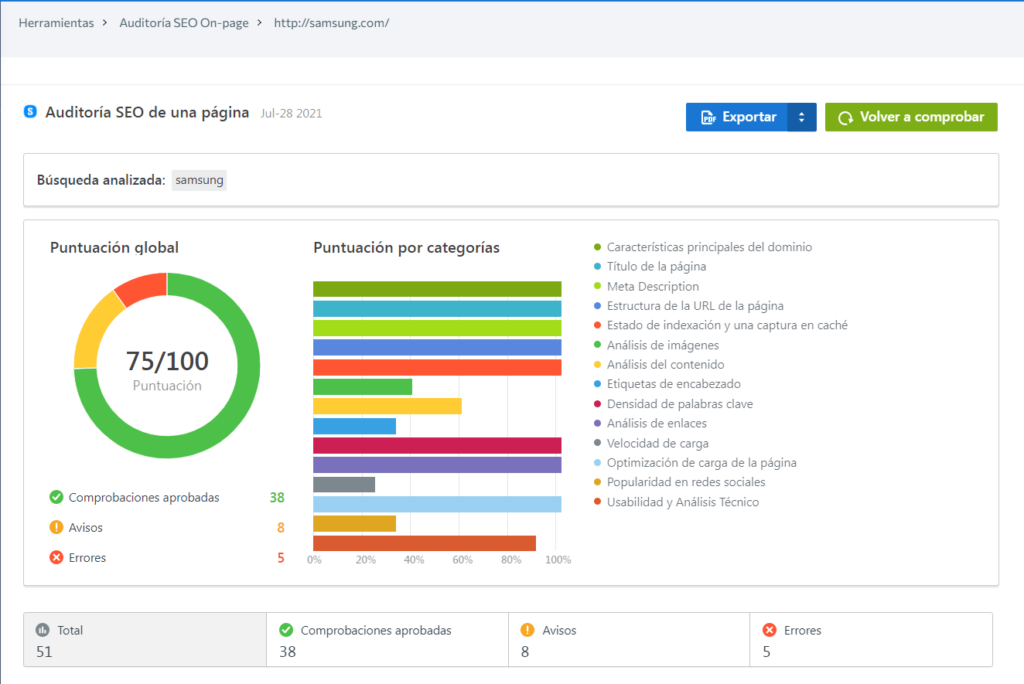This screenshot has height=684, width=1024.
Task: Click the red 5 count under the donut chart
Action: (x=281, y=558)
